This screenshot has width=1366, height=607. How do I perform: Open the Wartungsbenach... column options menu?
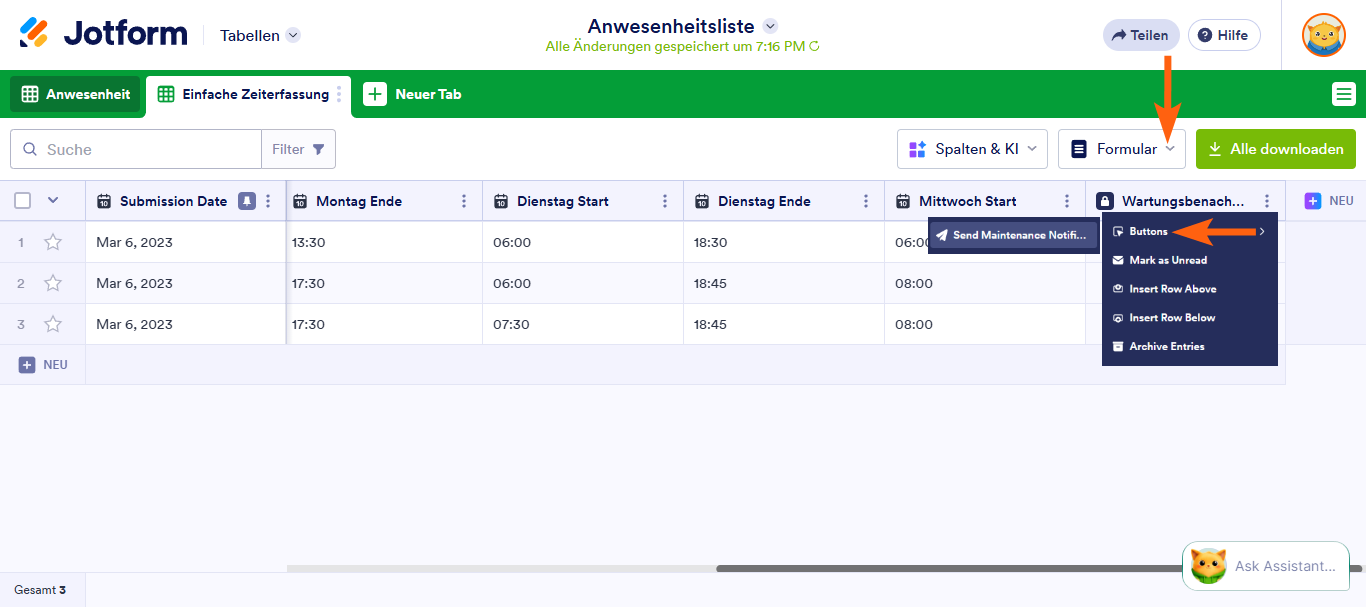(x=1268, y=201)
